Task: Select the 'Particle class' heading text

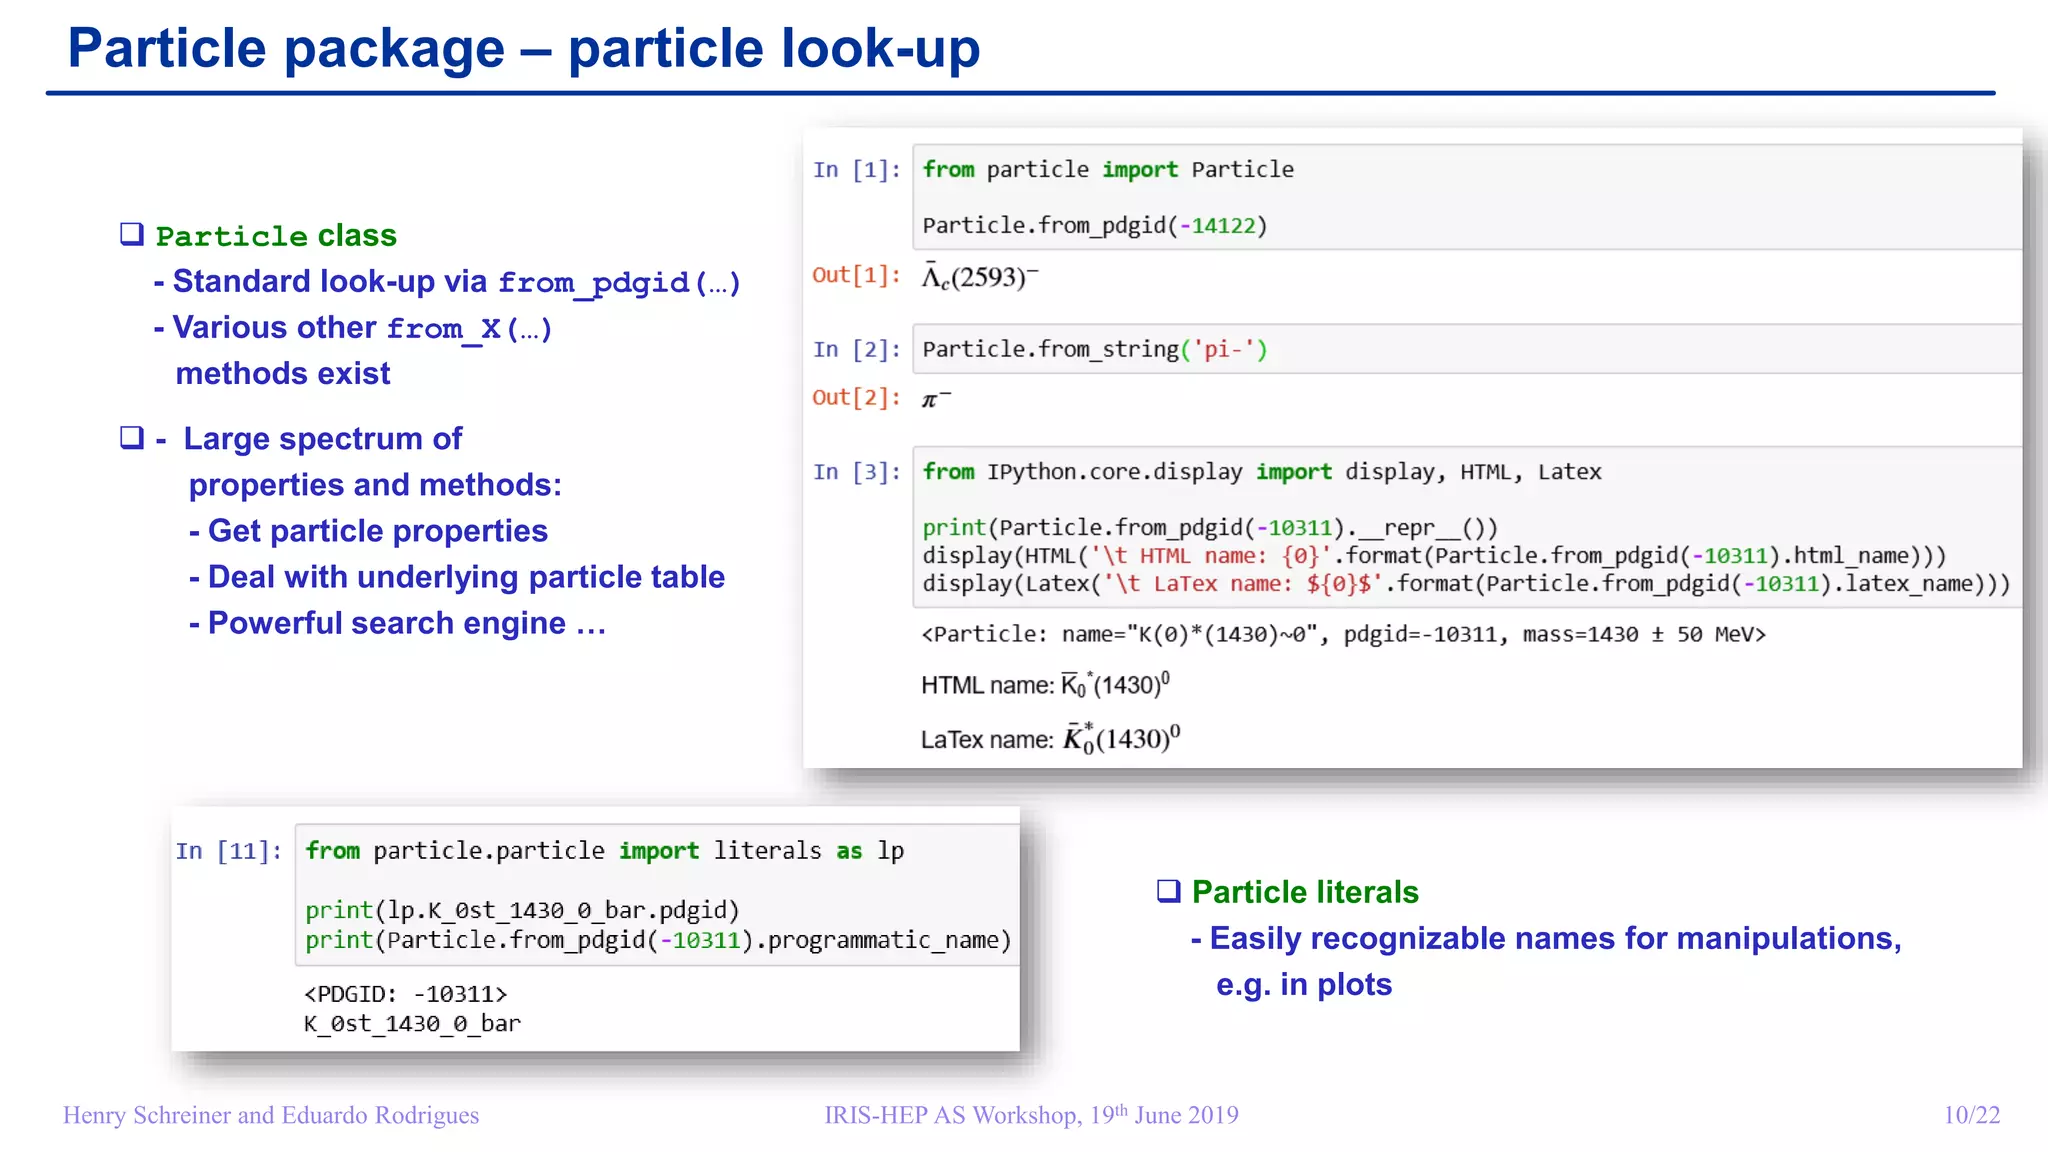Action: point(276,236)
